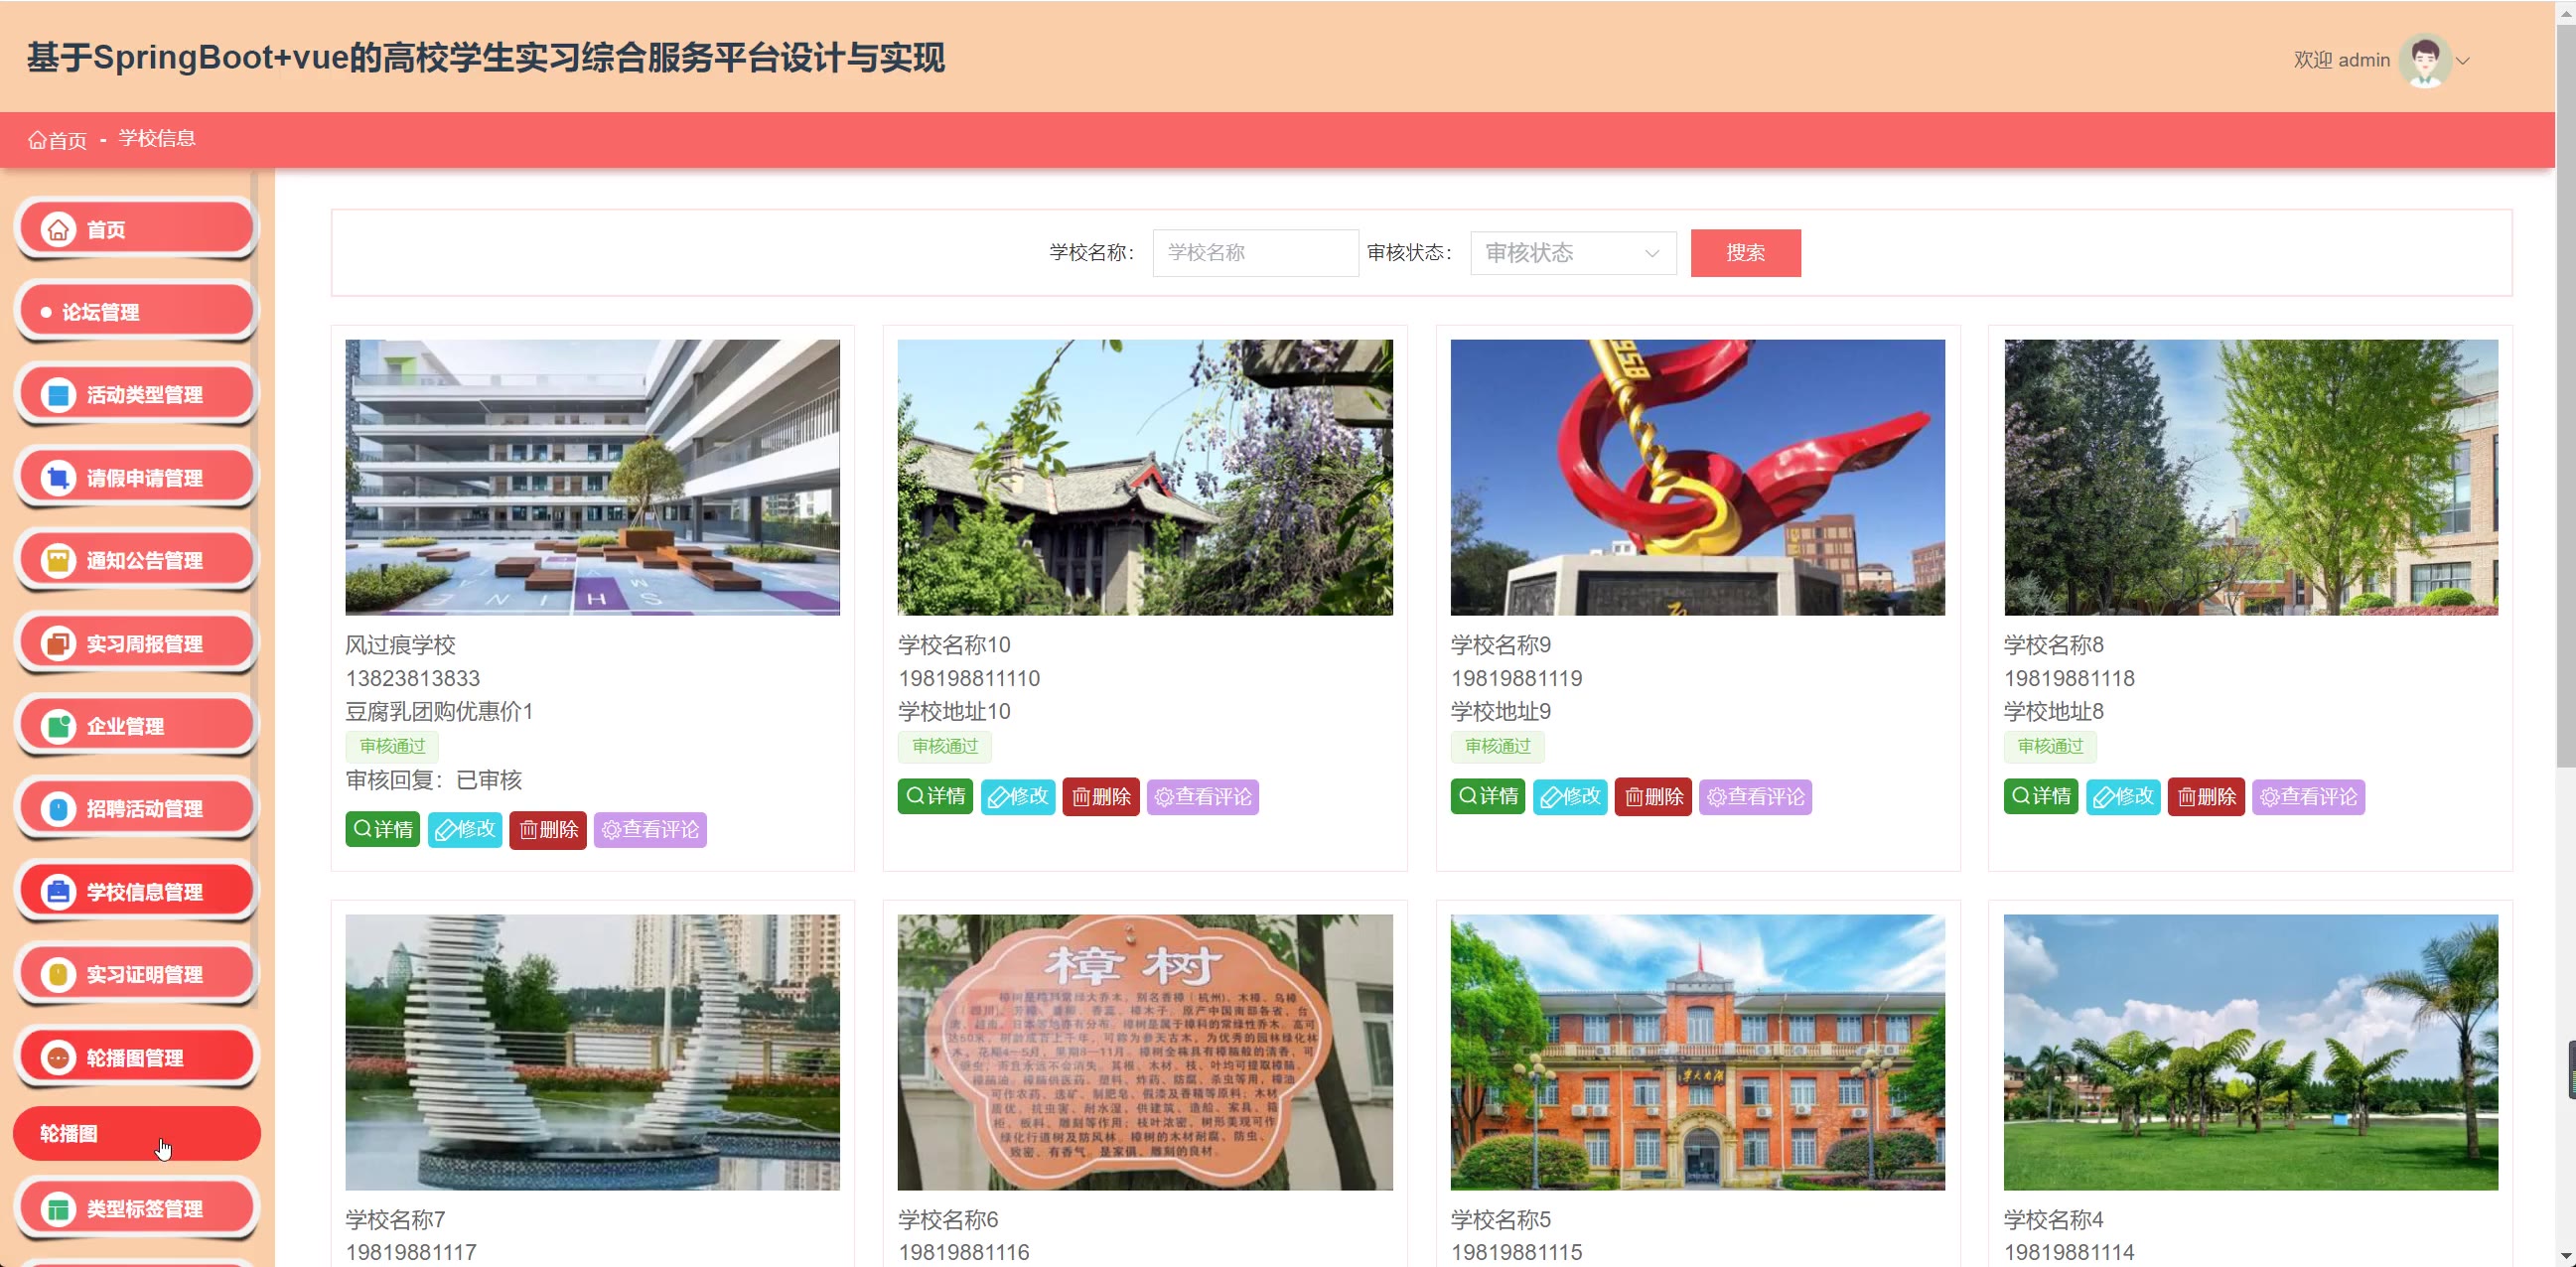Click the admin avatar image
Viewport: 2576px width, 1267px height.
tap(2424, 60)
